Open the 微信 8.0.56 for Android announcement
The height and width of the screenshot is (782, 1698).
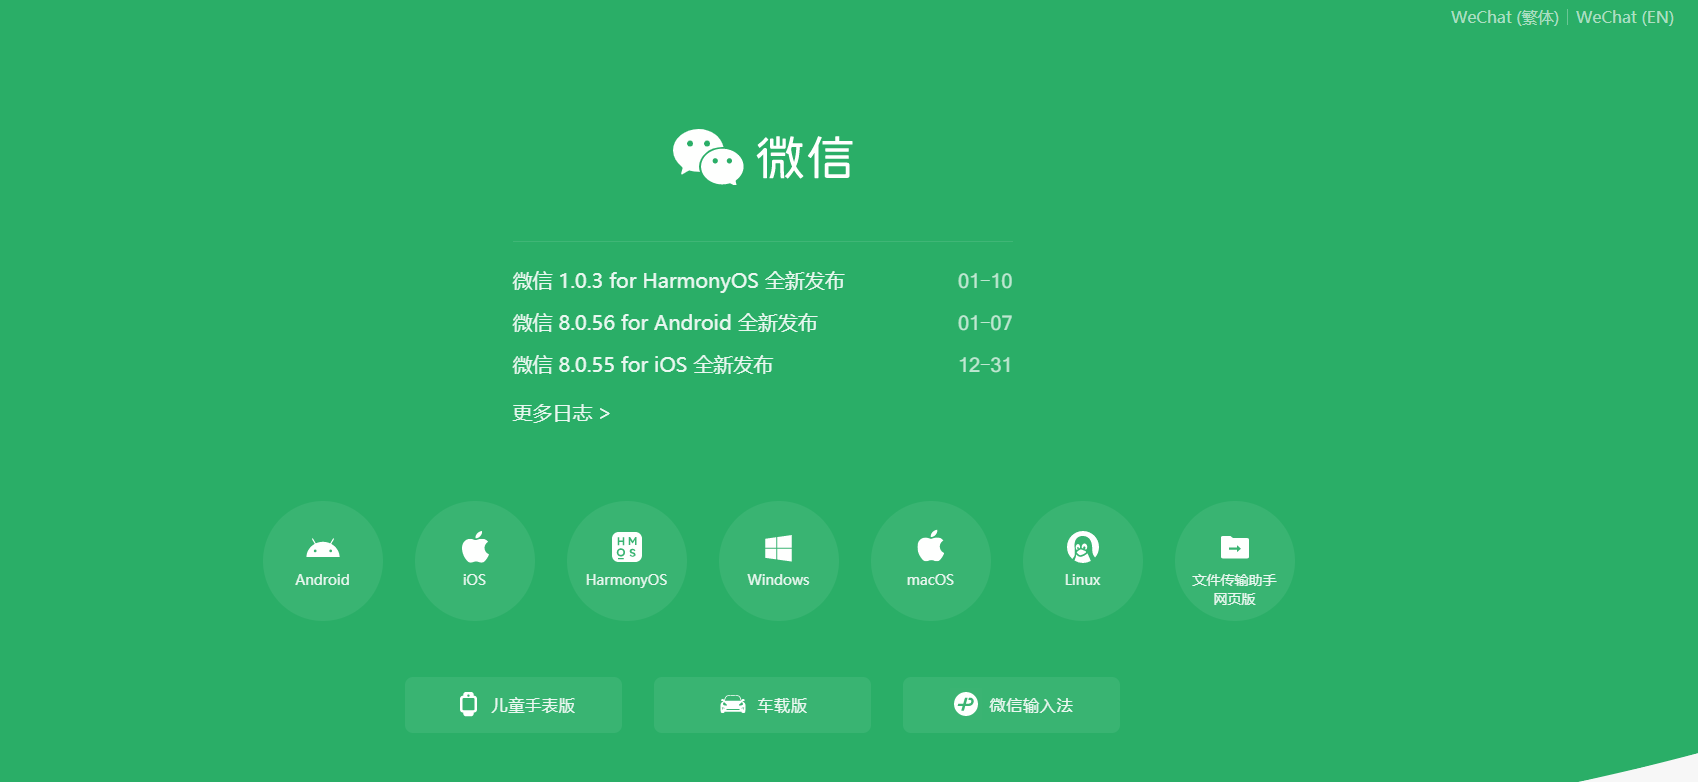[665, 323]
